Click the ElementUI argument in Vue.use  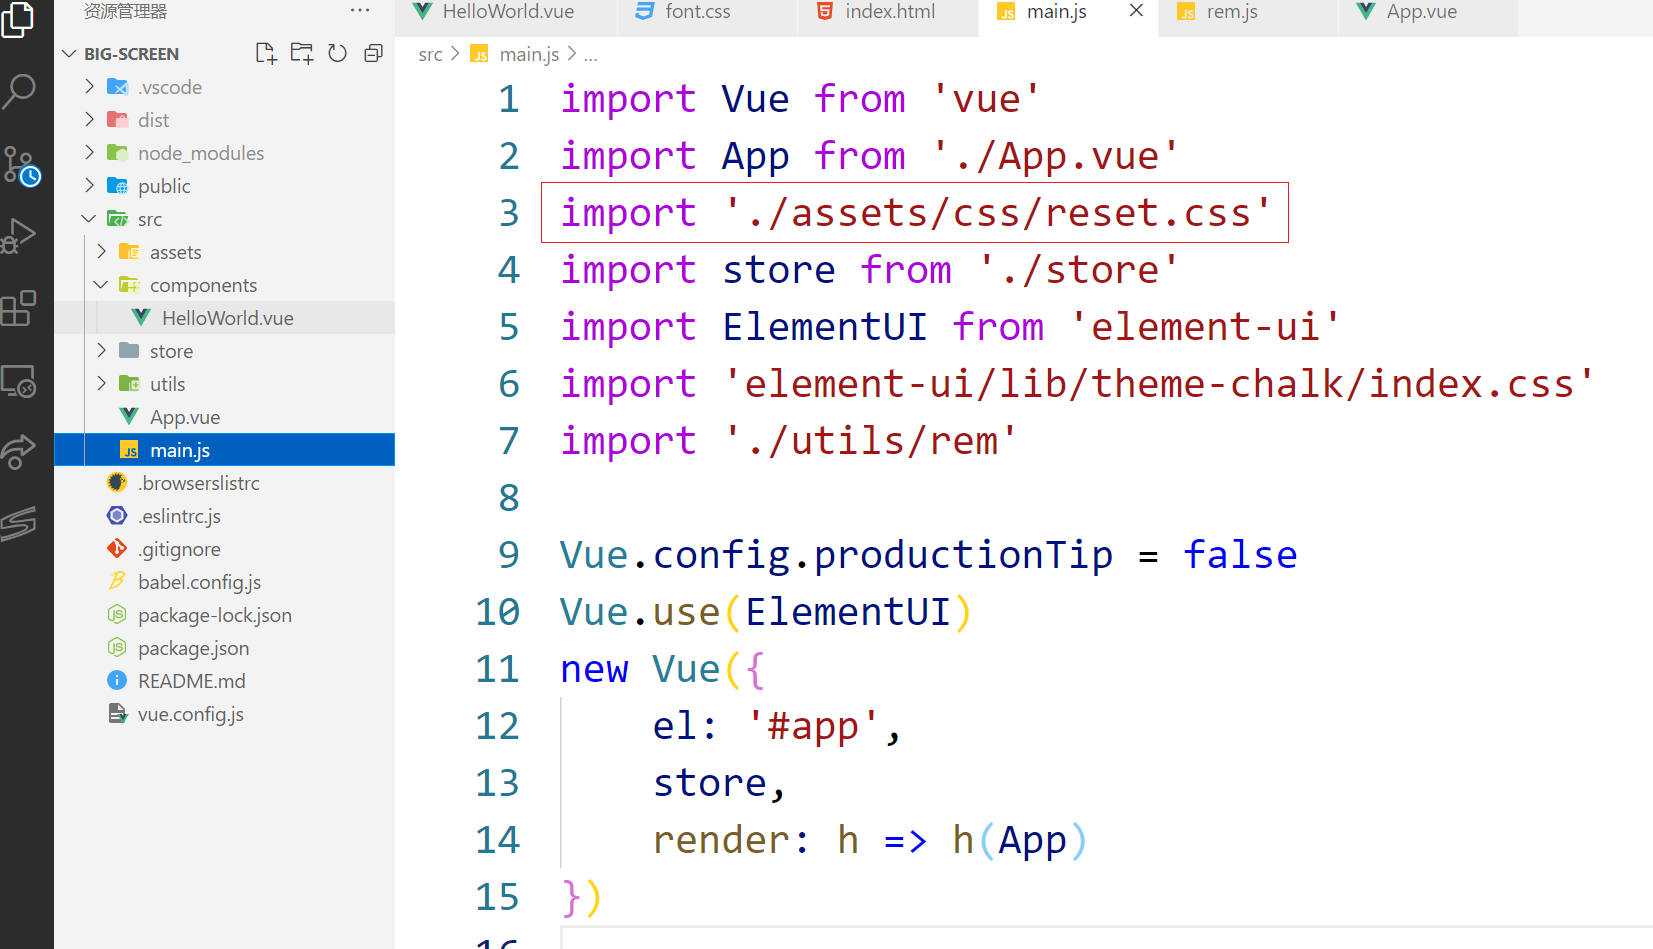pyautogui.click(x=848, y=612)
